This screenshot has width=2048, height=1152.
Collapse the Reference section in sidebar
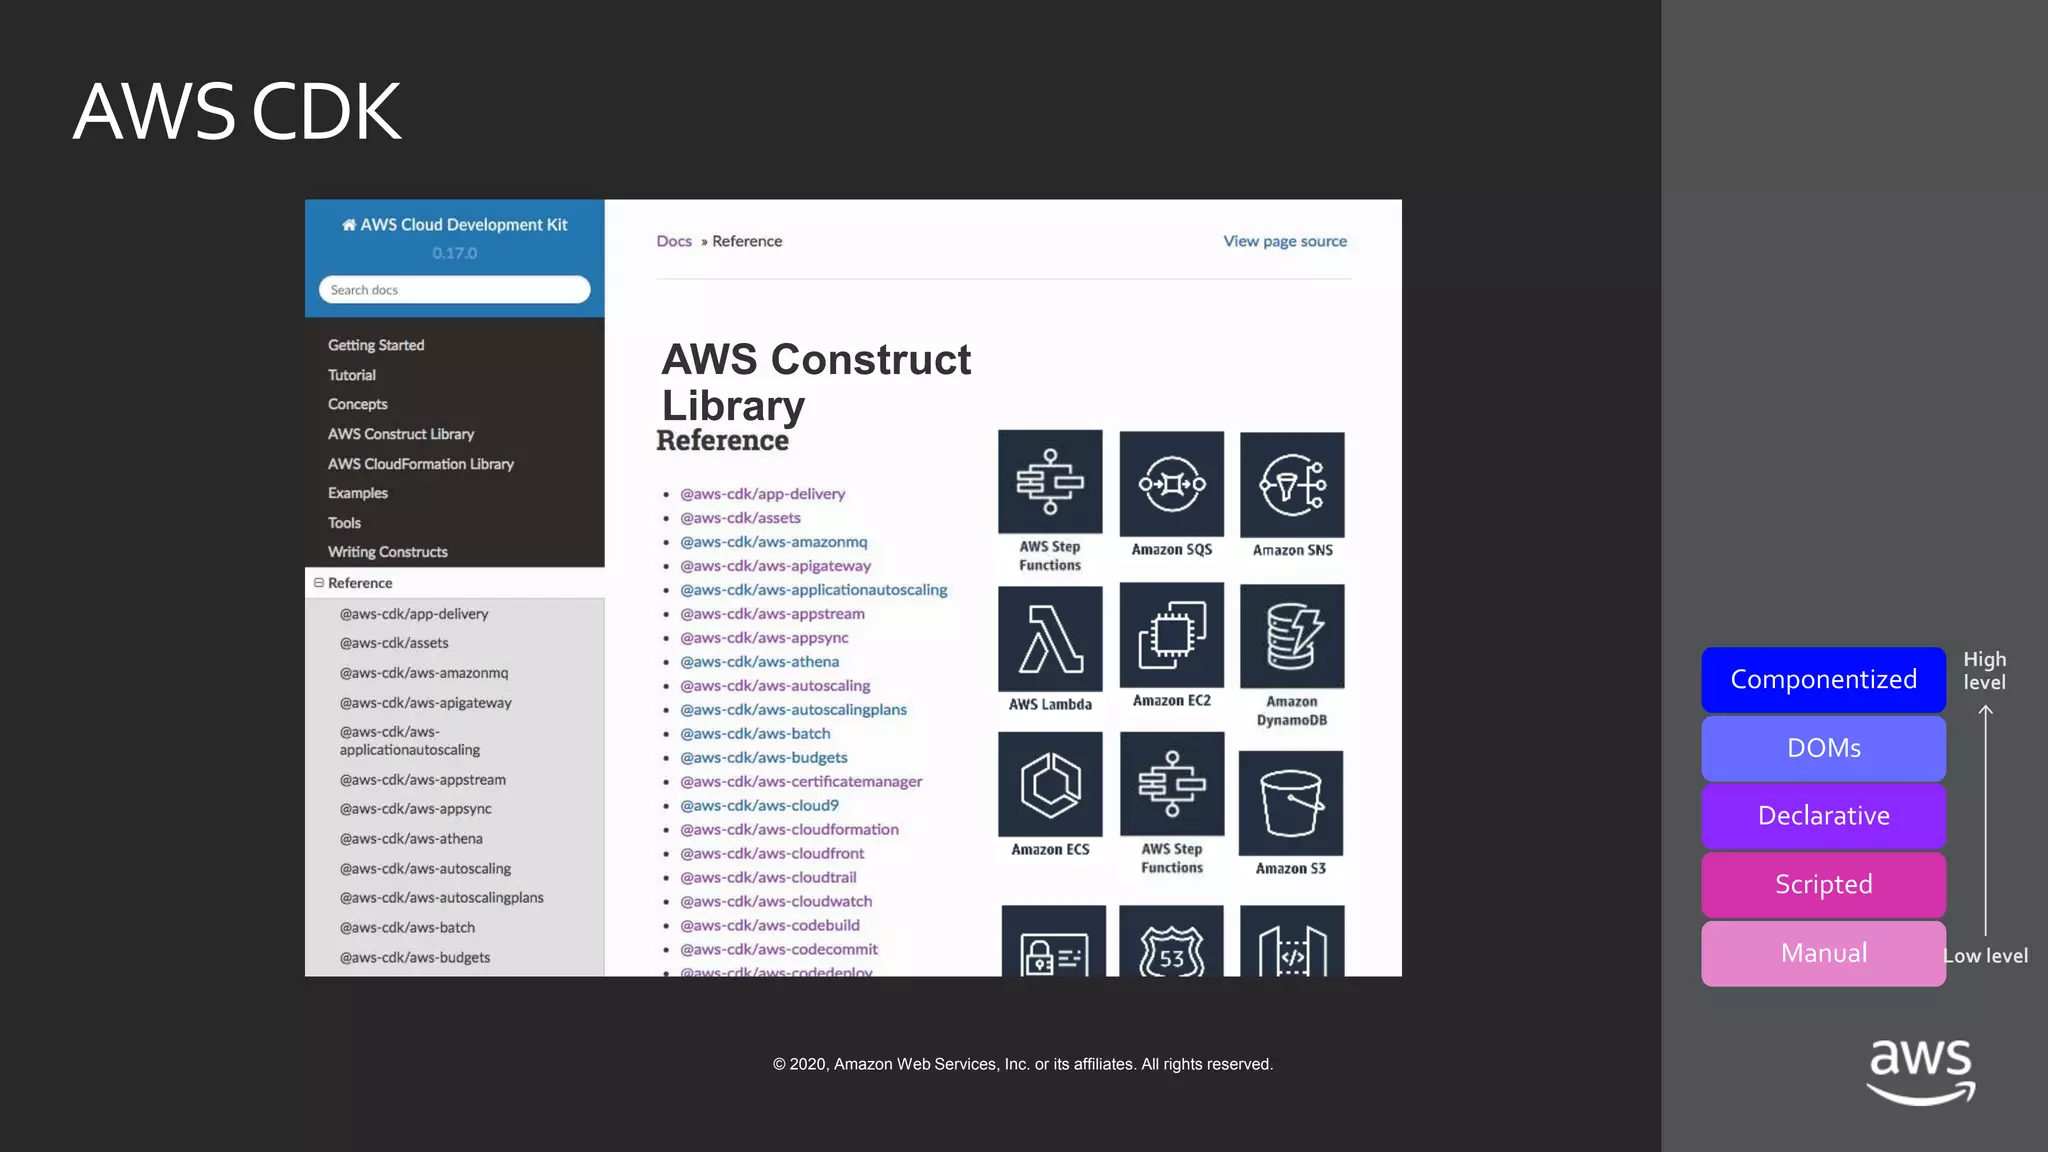tap(319, 583)
